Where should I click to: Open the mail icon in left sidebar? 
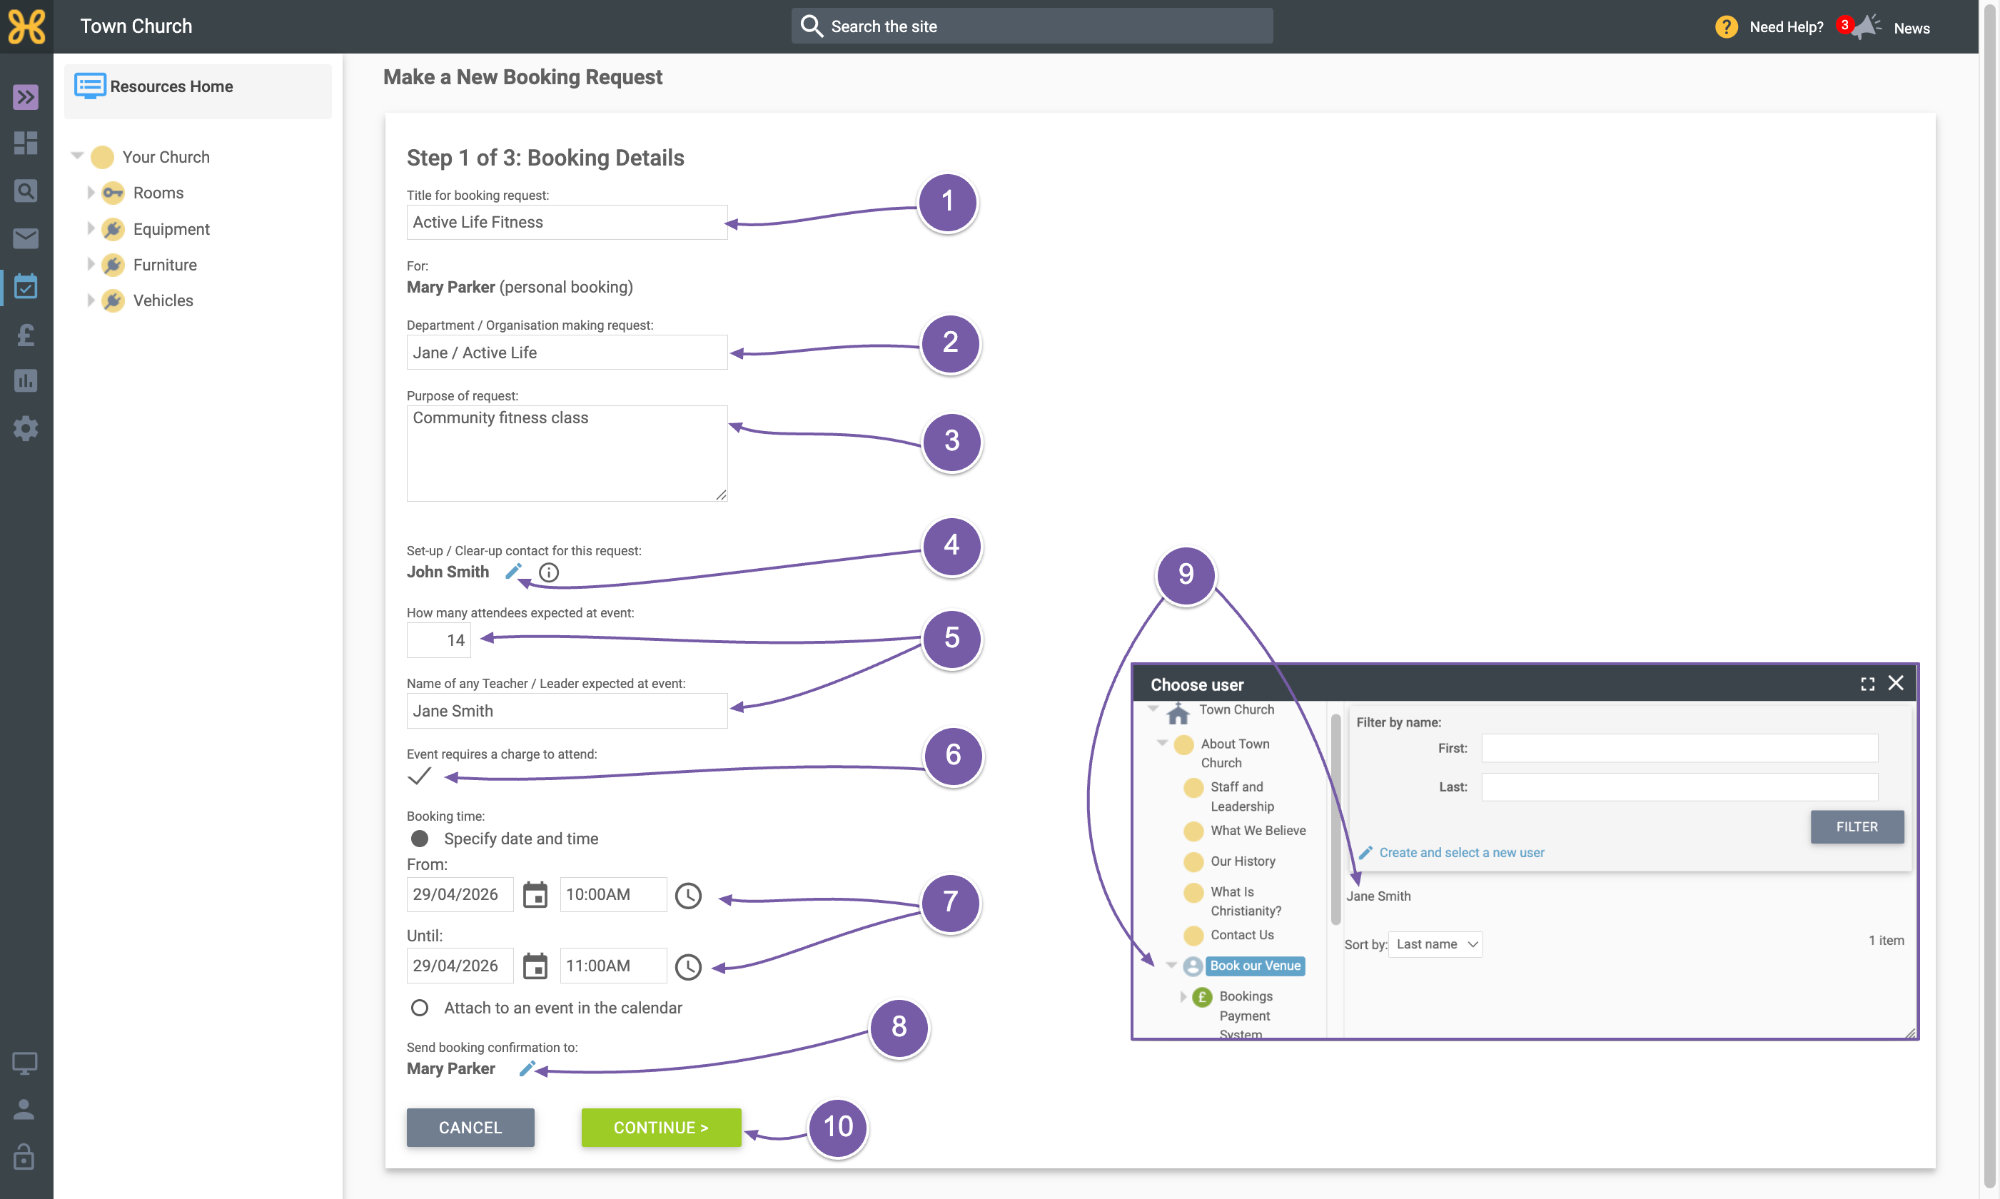(26, 238)
